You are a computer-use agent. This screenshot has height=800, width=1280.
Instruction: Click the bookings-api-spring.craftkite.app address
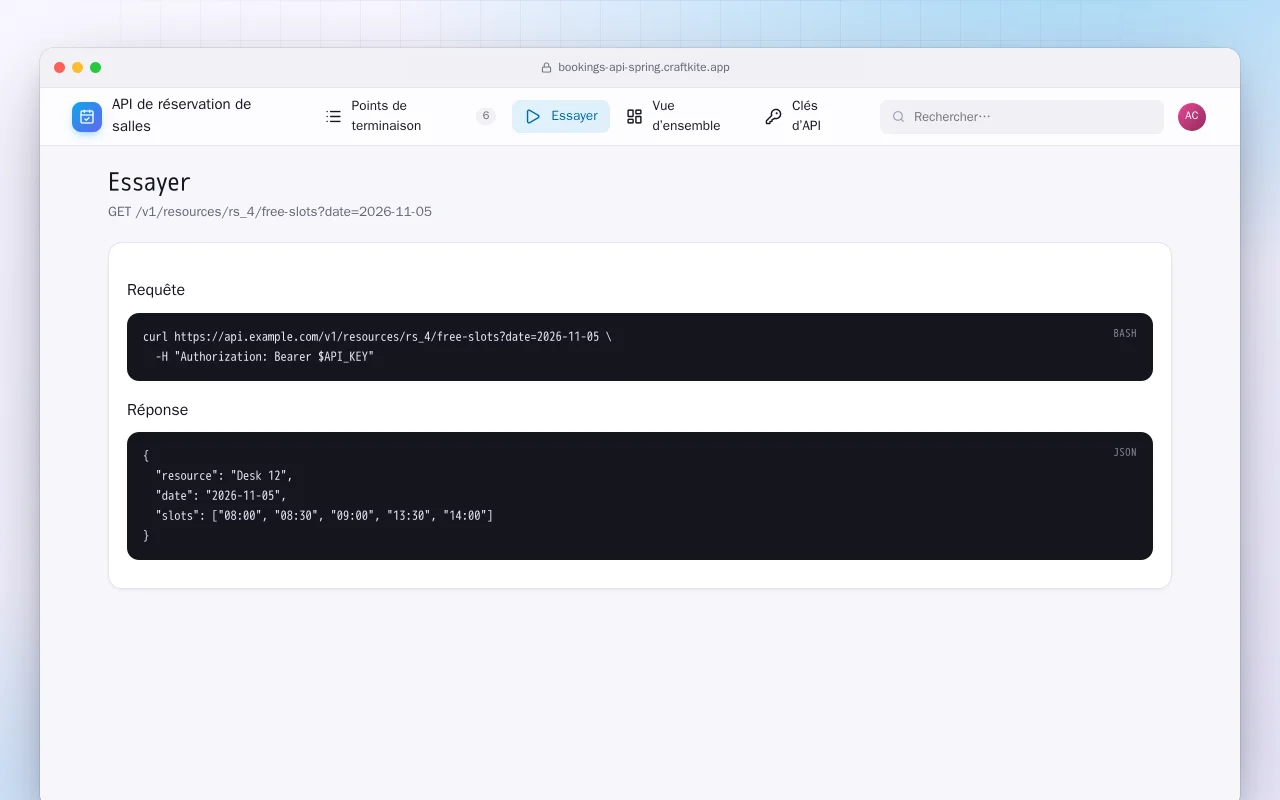[644, 68]
